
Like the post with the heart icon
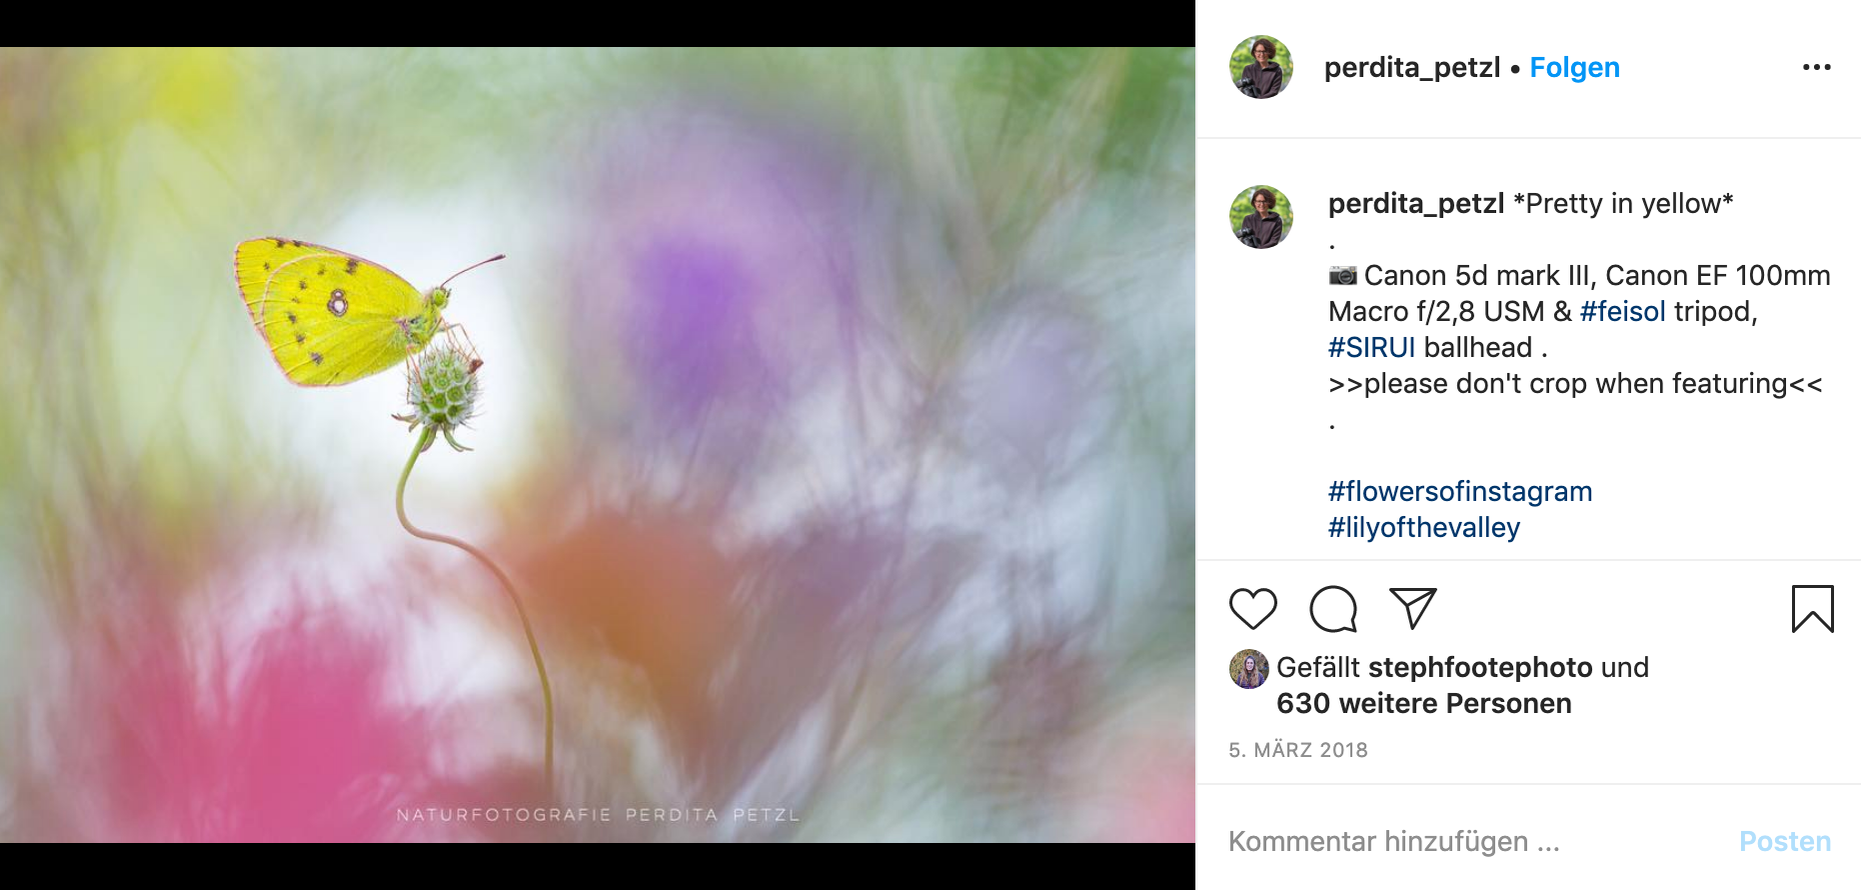tap(1253, 609)
